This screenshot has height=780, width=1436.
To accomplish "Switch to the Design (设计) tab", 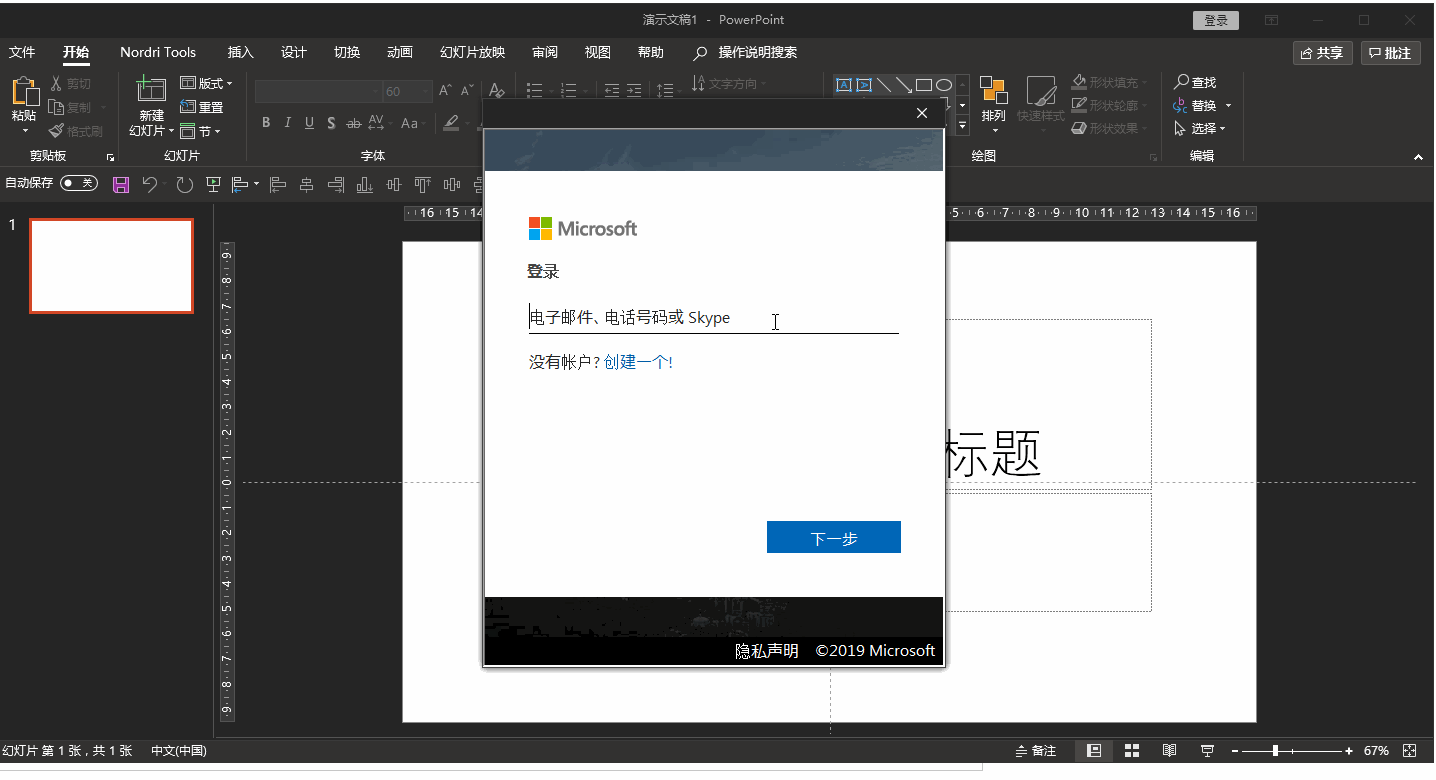I will (294, 52).
